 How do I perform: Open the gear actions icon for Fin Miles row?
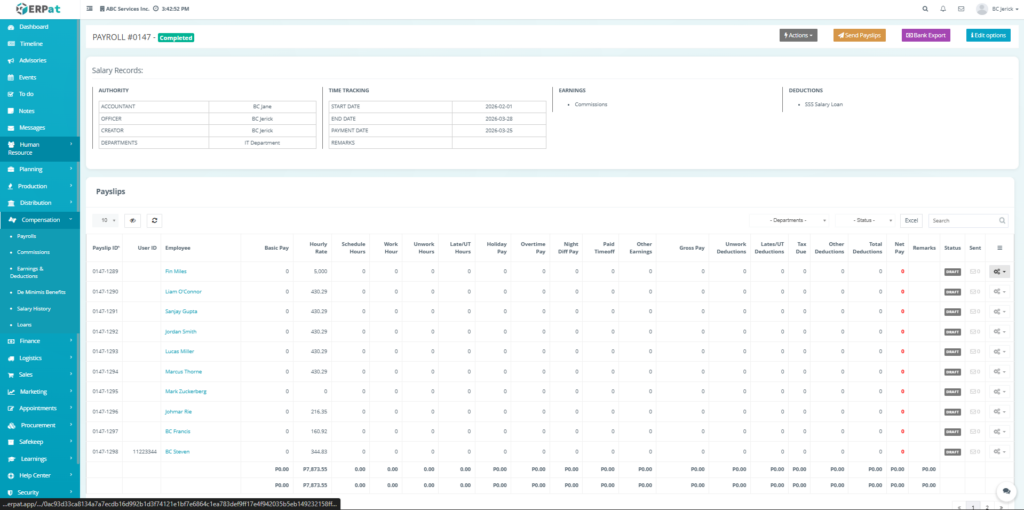[x=999, y=271]
